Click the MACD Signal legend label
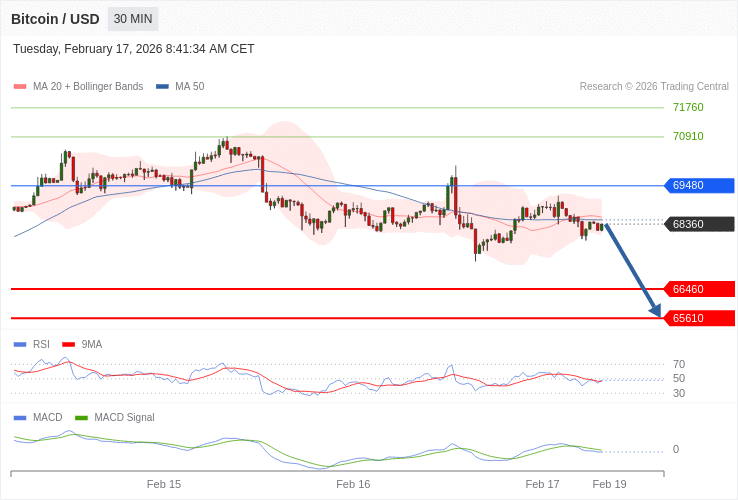Image resolution: width=738 pixels, height=500 pixels. click(124, 418)
